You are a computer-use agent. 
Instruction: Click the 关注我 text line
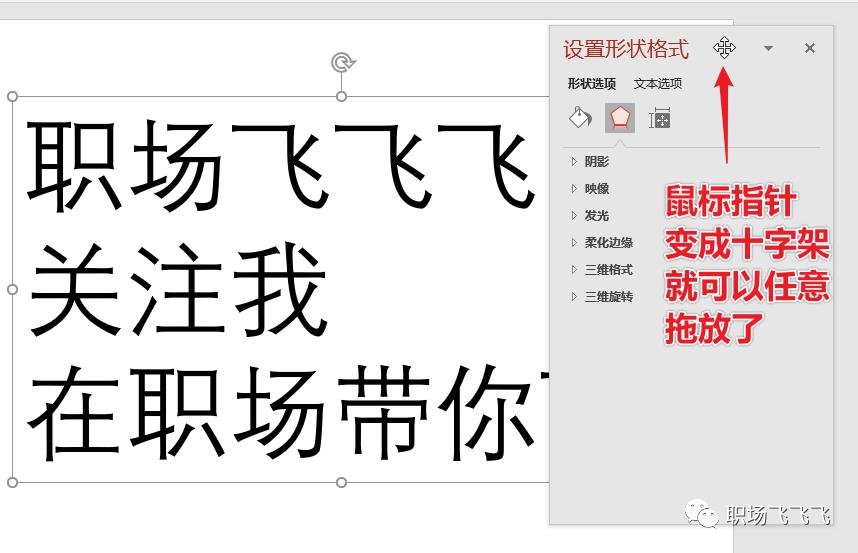point(178,290)
